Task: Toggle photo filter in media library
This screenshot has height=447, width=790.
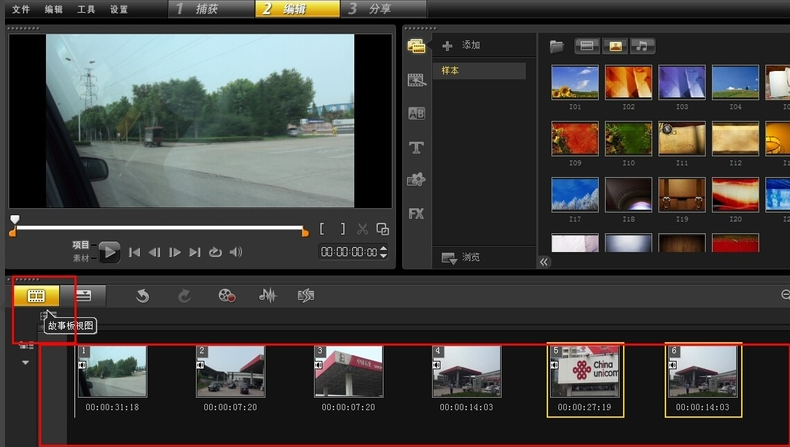Action: tap(615, 46)
